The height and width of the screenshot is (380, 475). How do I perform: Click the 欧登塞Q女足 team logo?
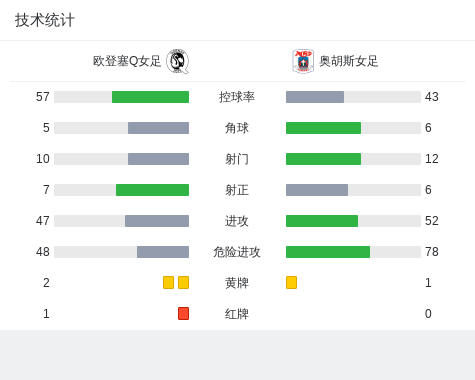[x=178, y=61]
